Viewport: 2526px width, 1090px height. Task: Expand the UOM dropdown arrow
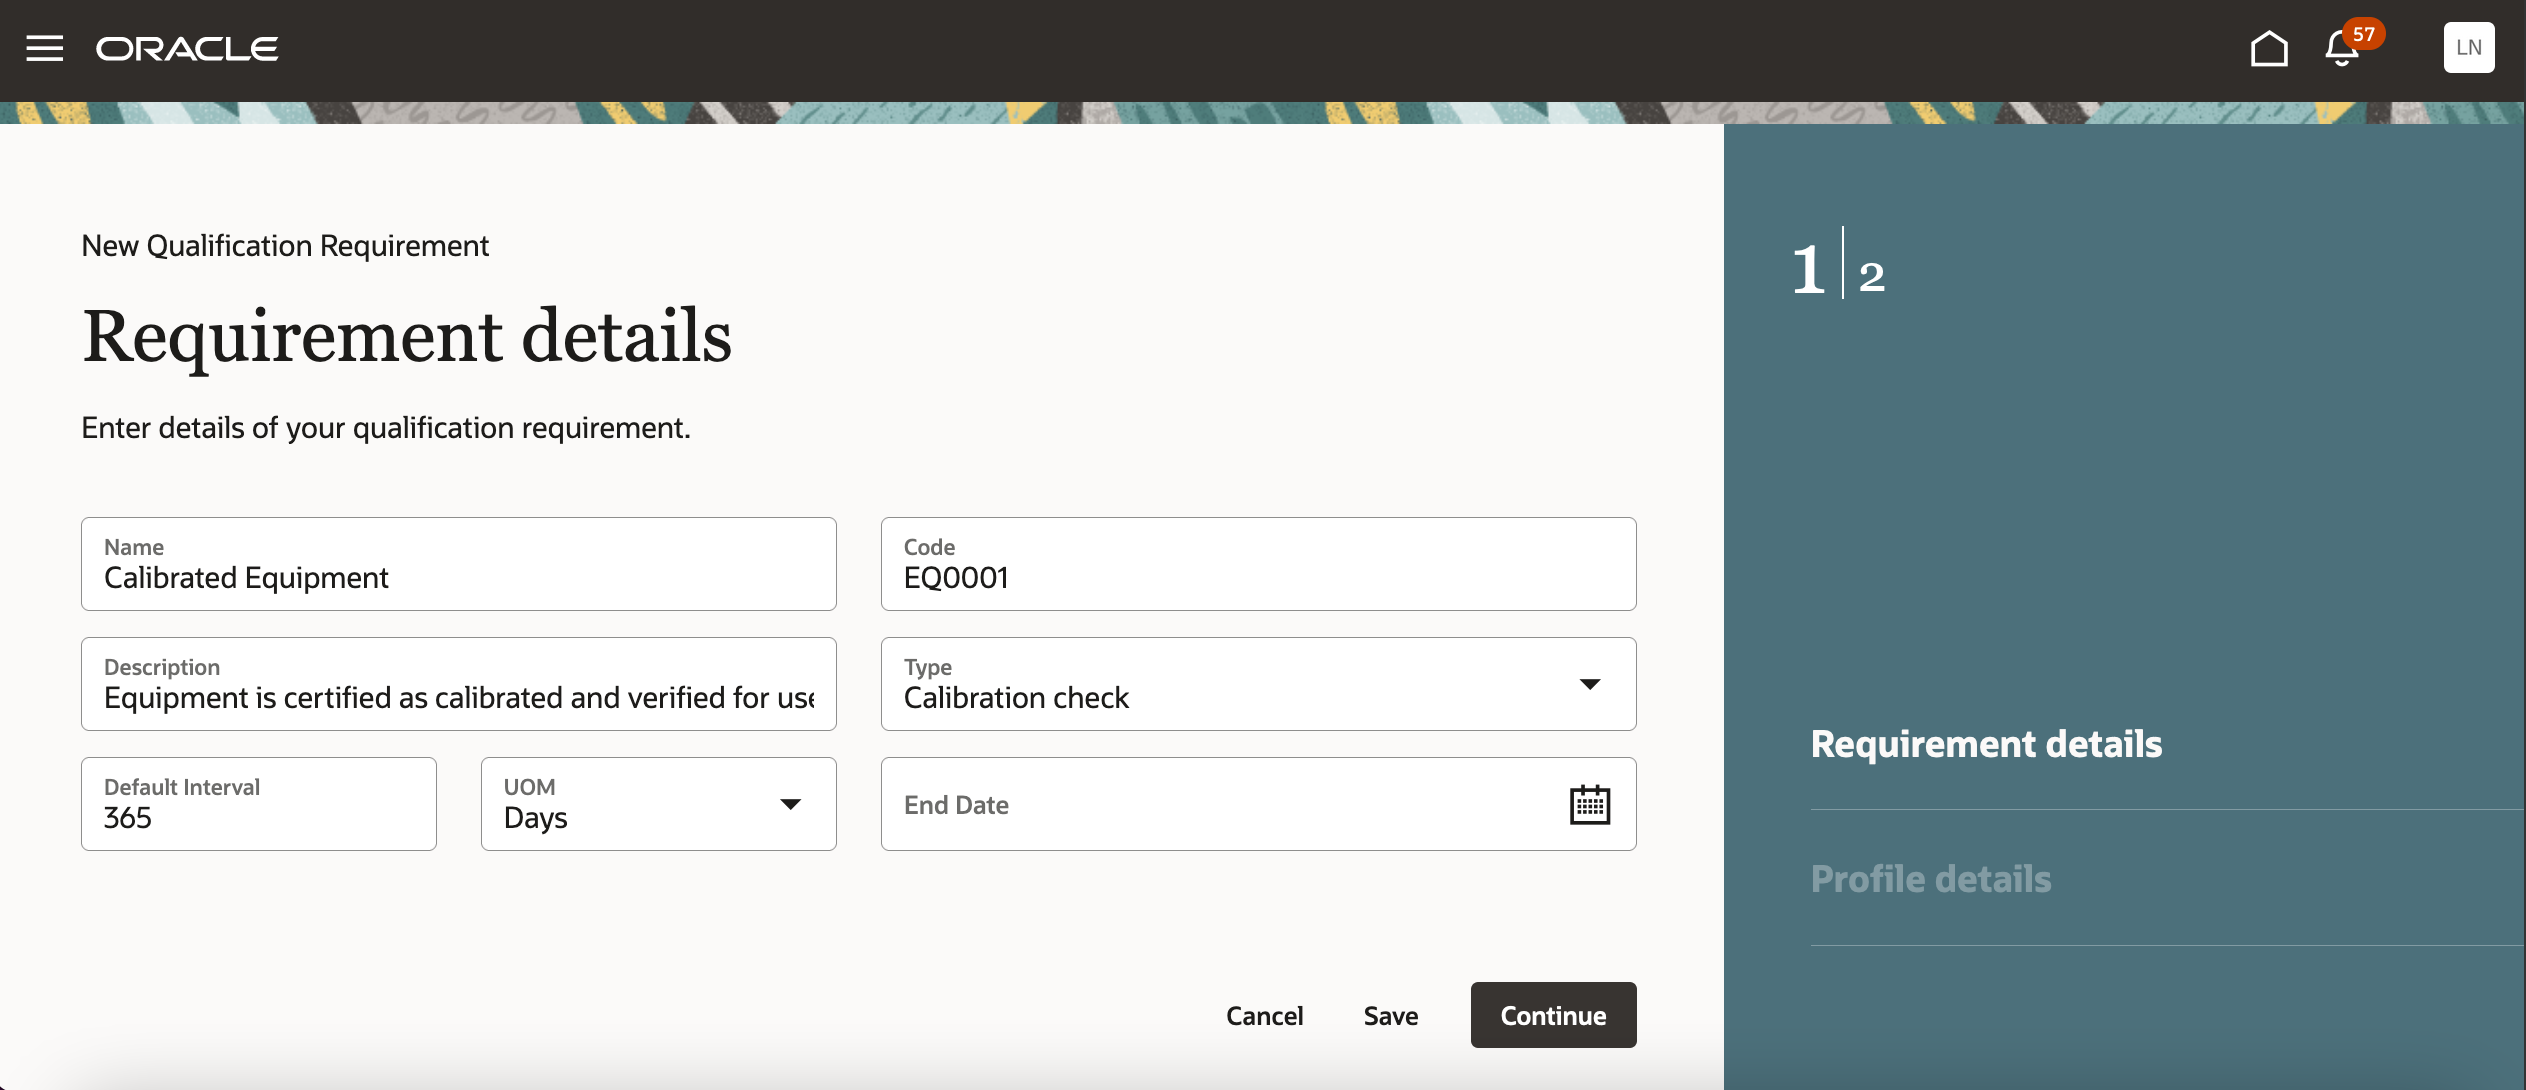pyautogui.click(x=790, y=804)
